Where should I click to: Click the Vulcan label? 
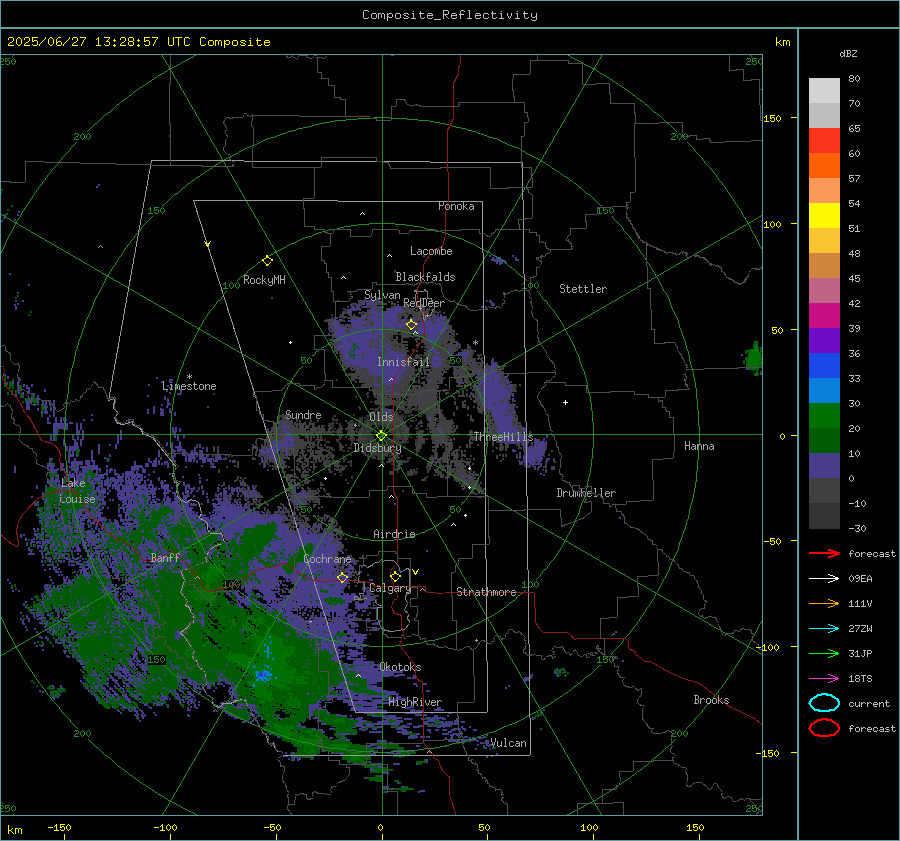point(508,743)
